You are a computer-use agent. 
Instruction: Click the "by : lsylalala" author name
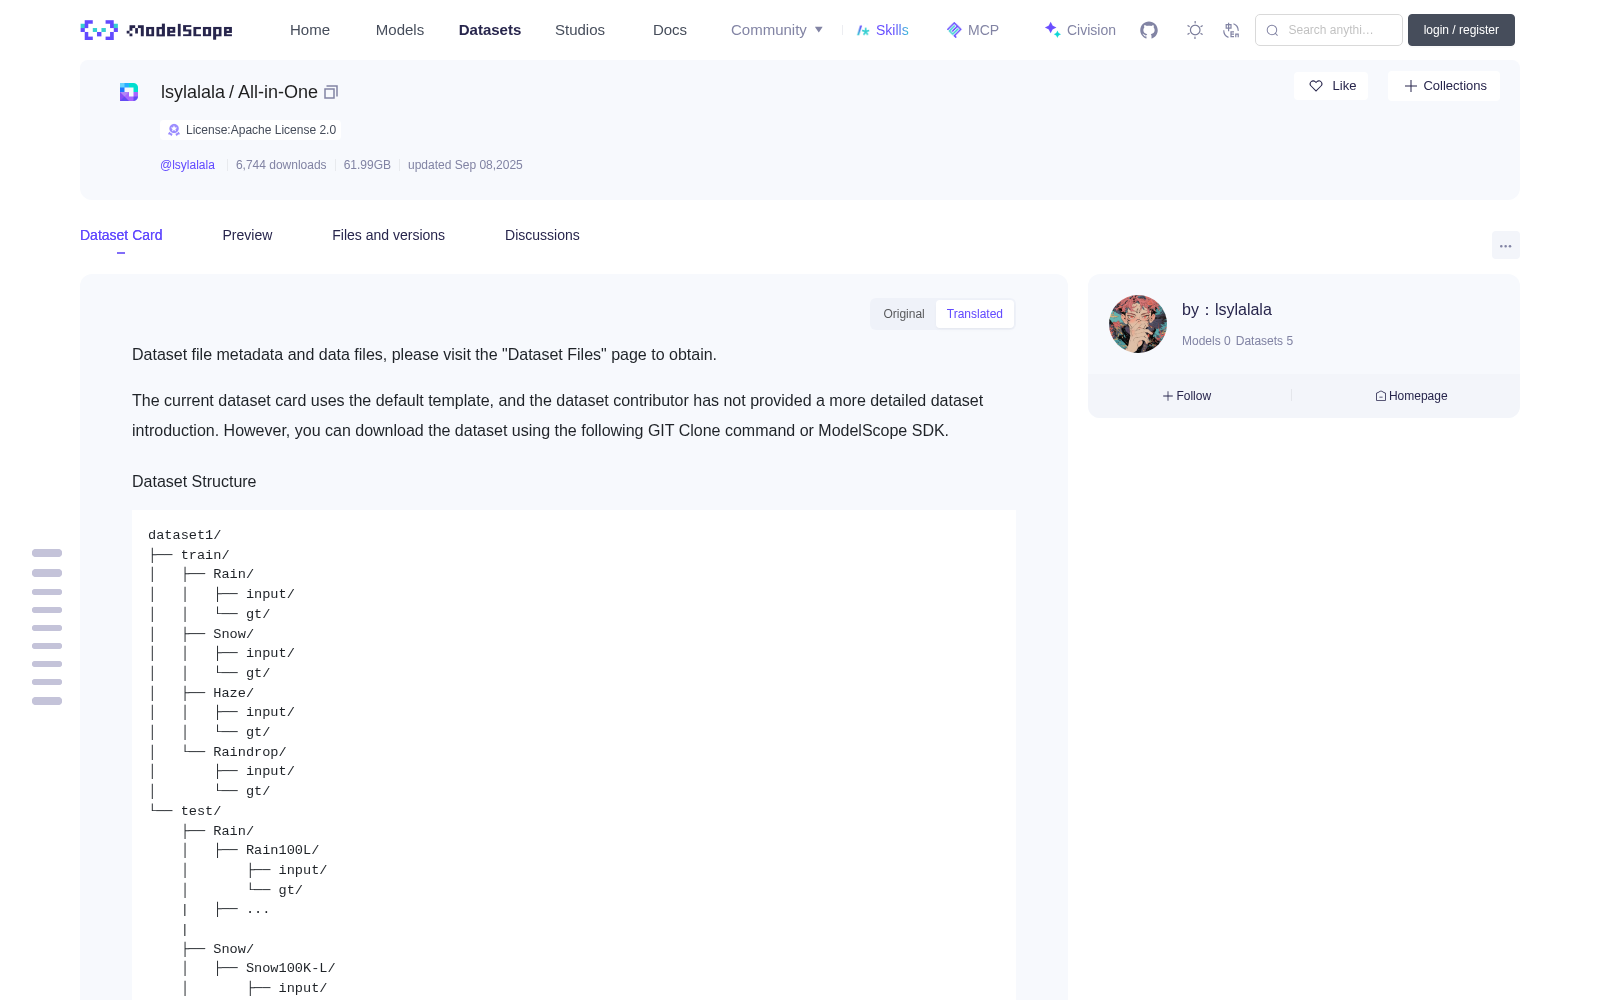1227,310
